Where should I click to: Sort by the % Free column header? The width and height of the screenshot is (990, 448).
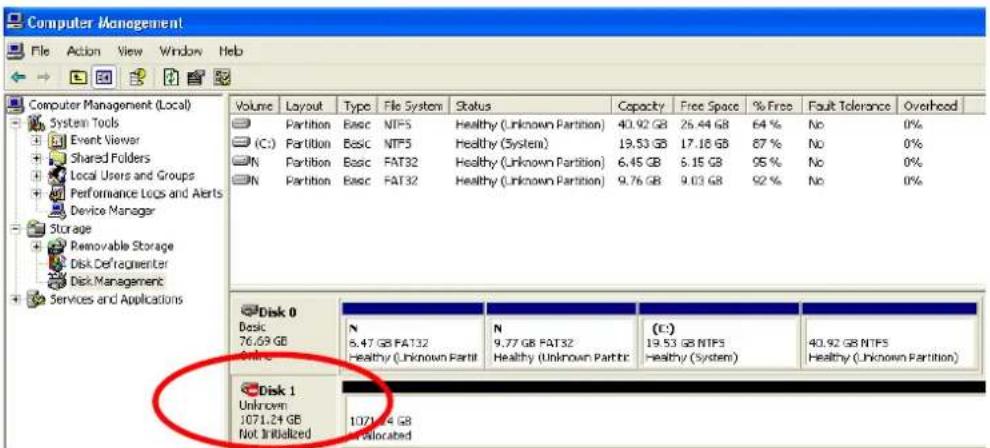773,106
